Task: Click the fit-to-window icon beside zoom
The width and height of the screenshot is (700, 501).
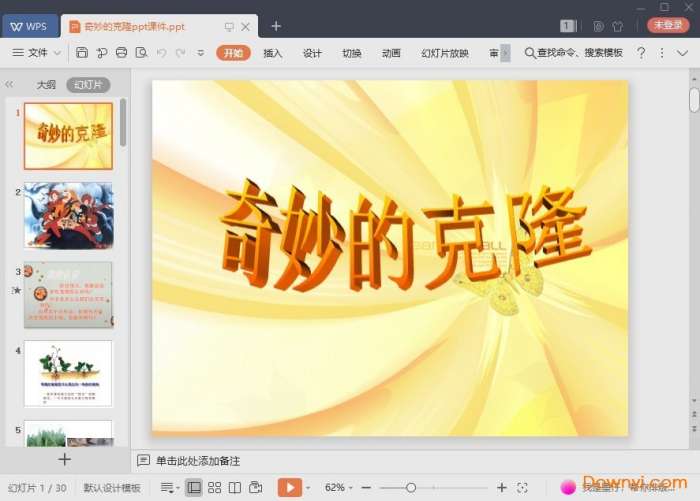Action: [x=522, y=487]
